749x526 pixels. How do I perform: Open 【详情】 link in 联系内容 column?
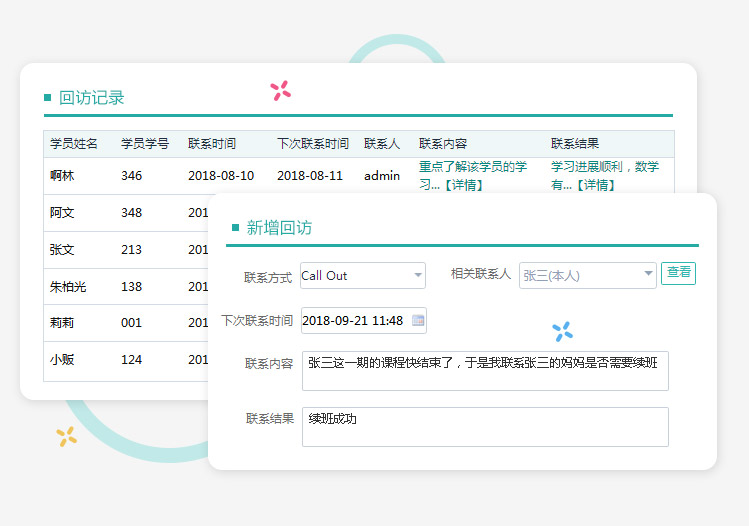coord(463,185)
